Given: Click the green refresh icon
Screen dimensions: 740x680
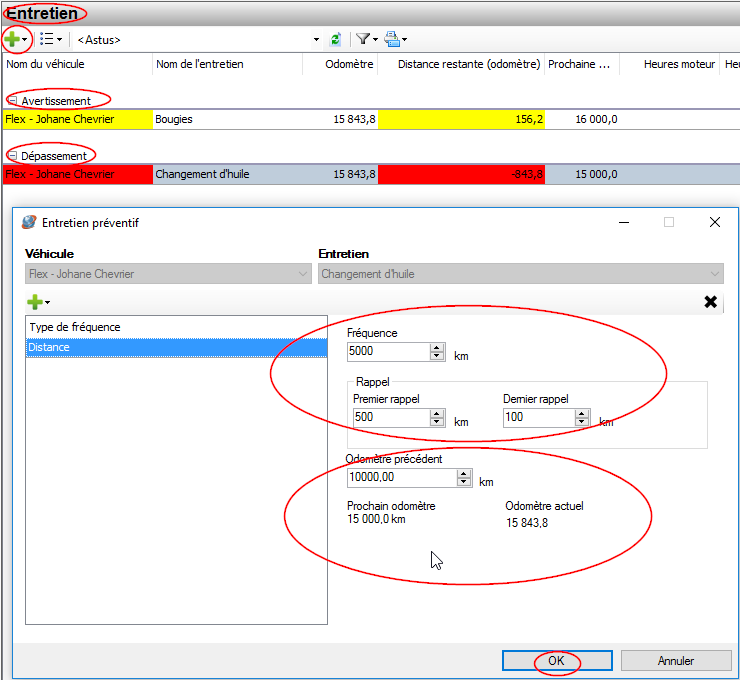Looking at the screenshot, I should click(x=336, y=39).
